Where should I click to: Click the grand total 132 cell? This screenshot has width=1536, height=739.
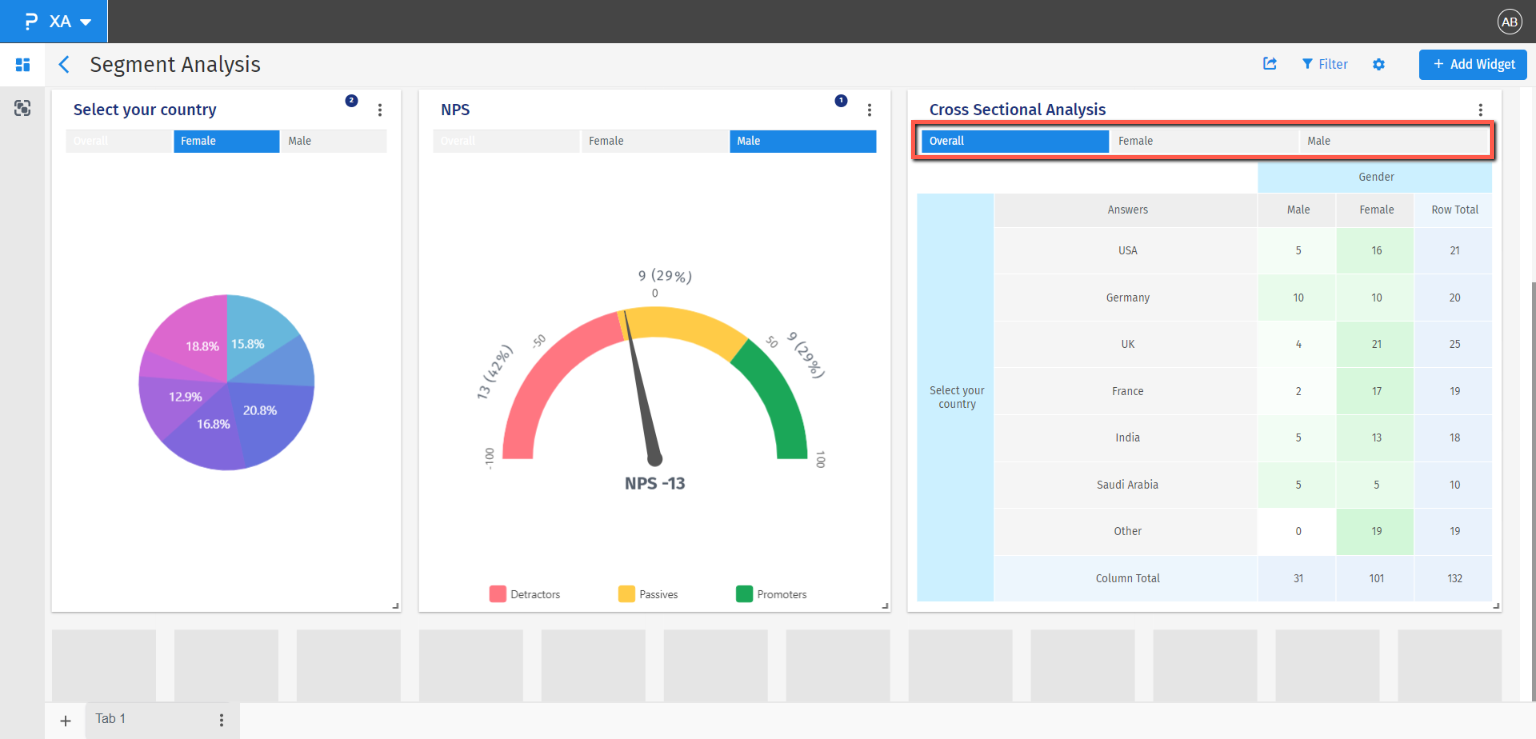(x=1454, y=578)
